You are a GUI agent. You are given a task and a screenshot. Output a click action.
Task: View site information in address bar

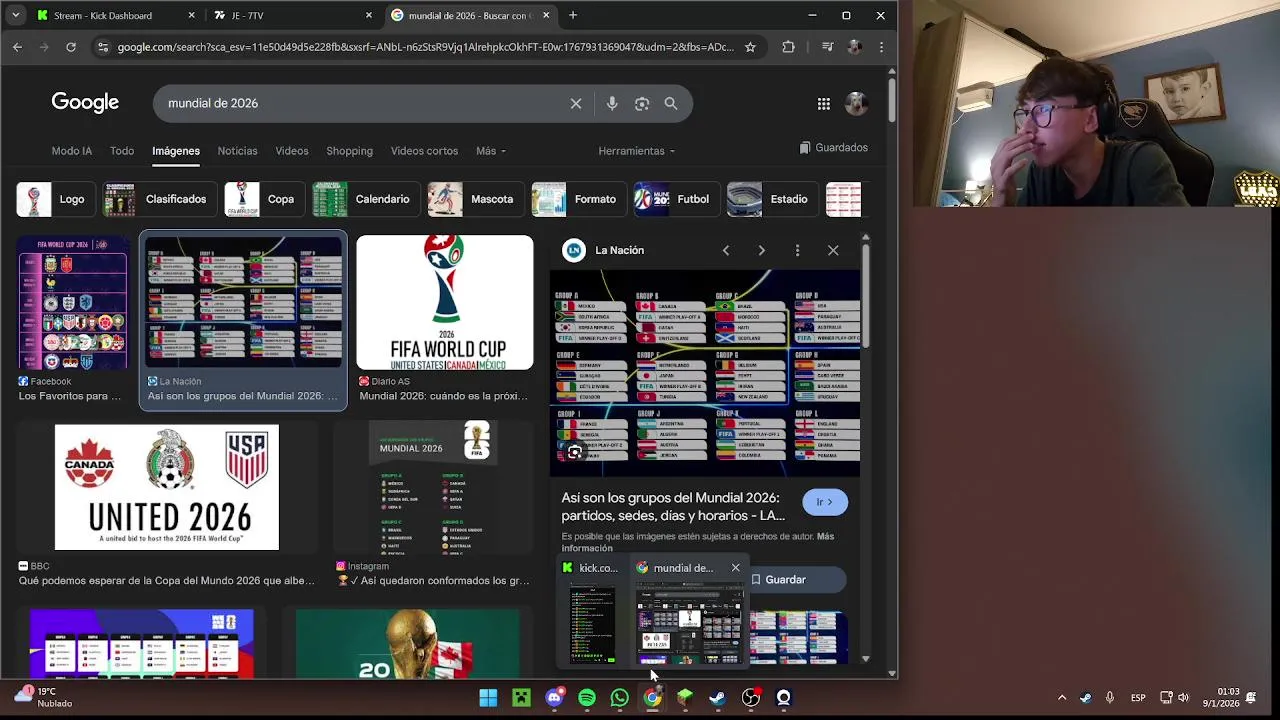pos(103,46)
